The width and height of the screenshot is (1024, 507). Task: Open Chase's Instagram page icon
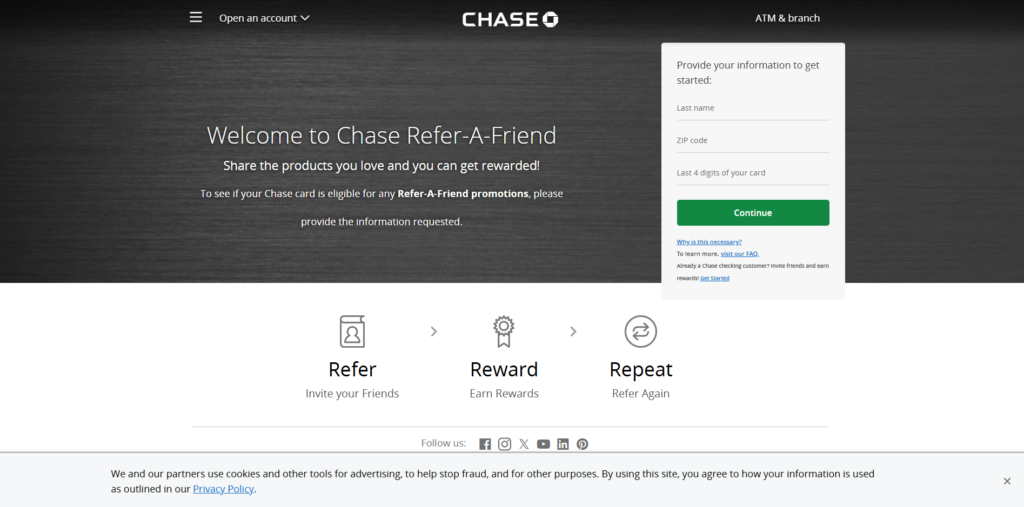(x=505, y=444)
